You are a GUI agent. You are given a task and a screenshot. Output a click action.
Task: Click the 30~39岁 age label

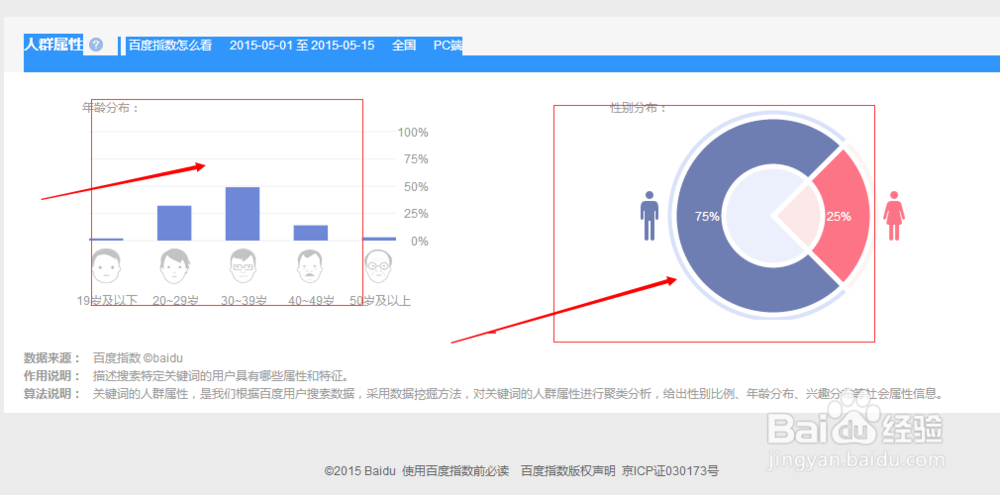[244, 300]
